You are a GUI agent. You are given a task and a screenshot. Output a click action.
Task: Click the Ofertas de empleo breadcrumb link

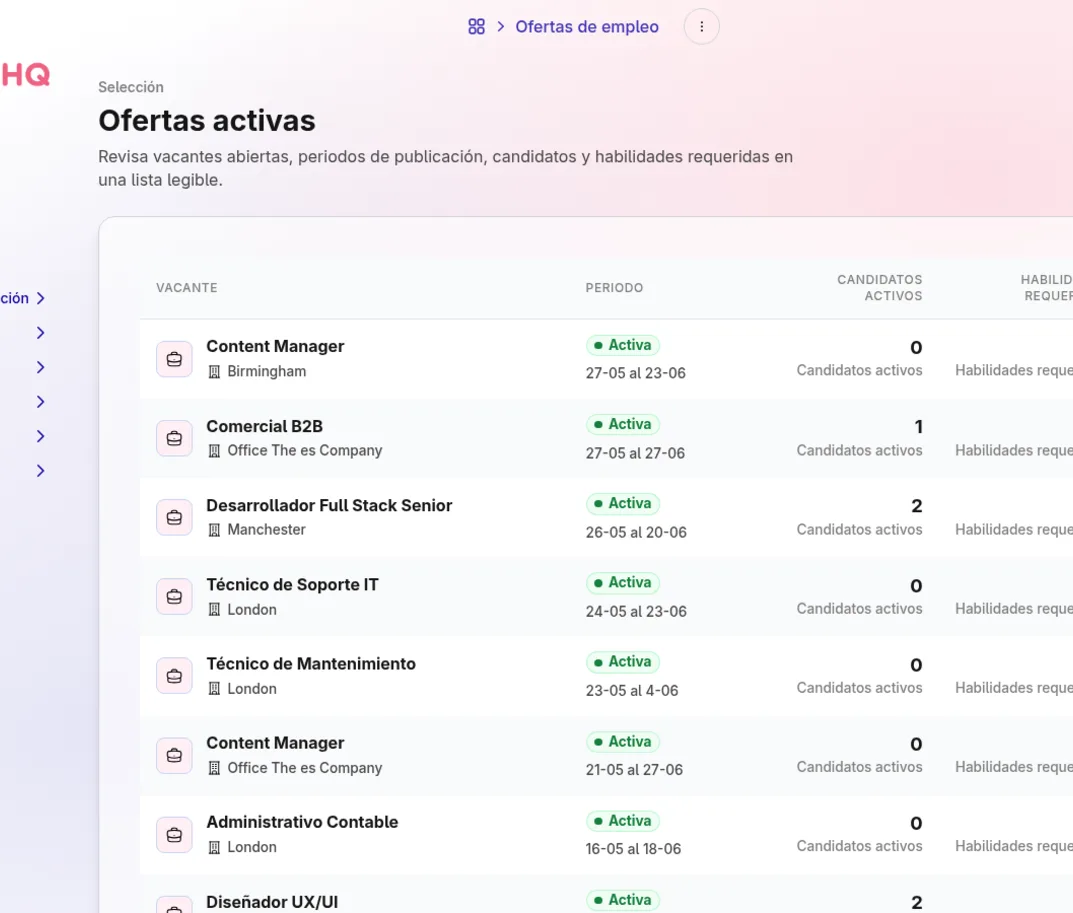click(586, 27)
